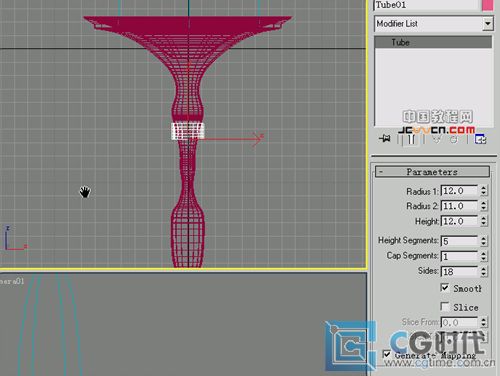
Task: Click Radius 1 spinner arrows
Action: point(484,191)
